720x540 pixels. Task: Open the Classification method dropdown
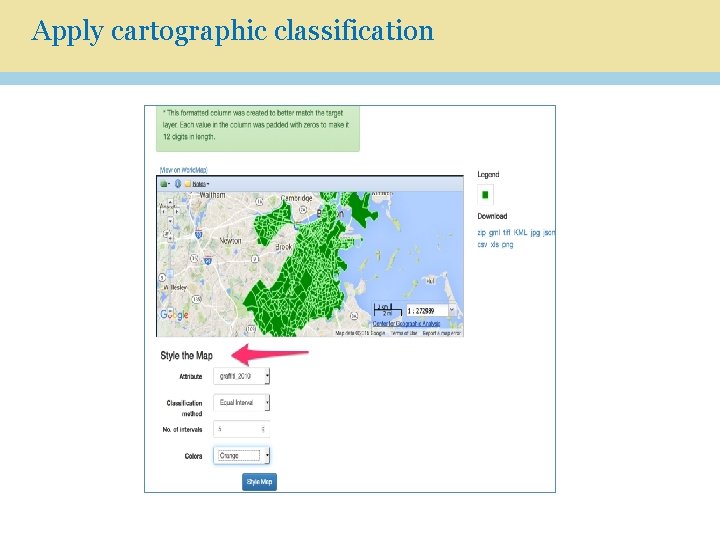tap(242, 403)
